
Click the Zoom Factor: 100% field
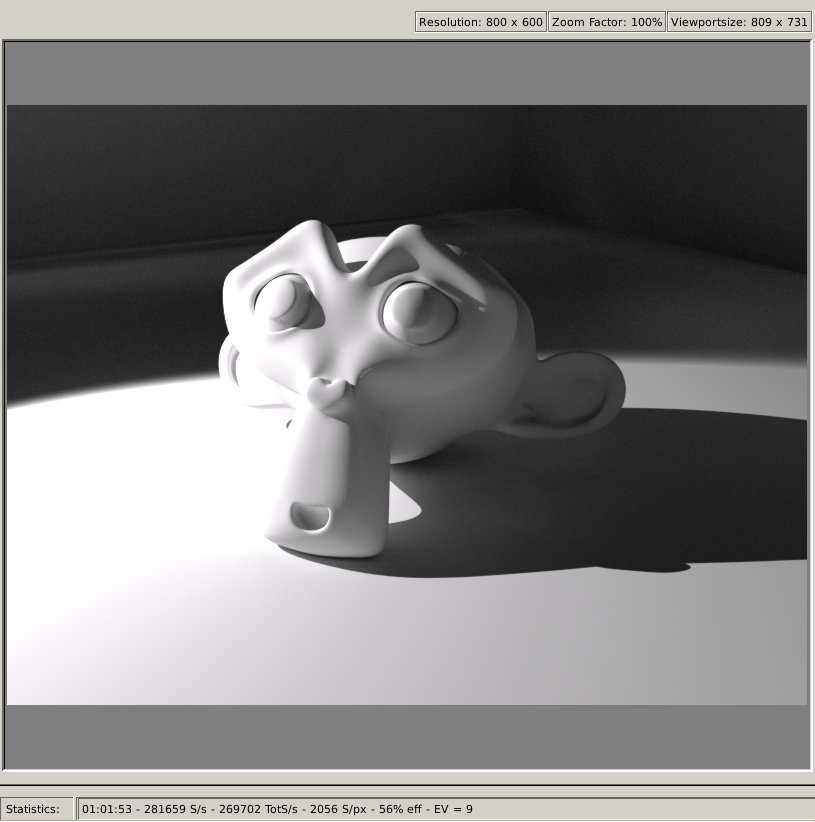pyautogui.click(x=607, y=22)
